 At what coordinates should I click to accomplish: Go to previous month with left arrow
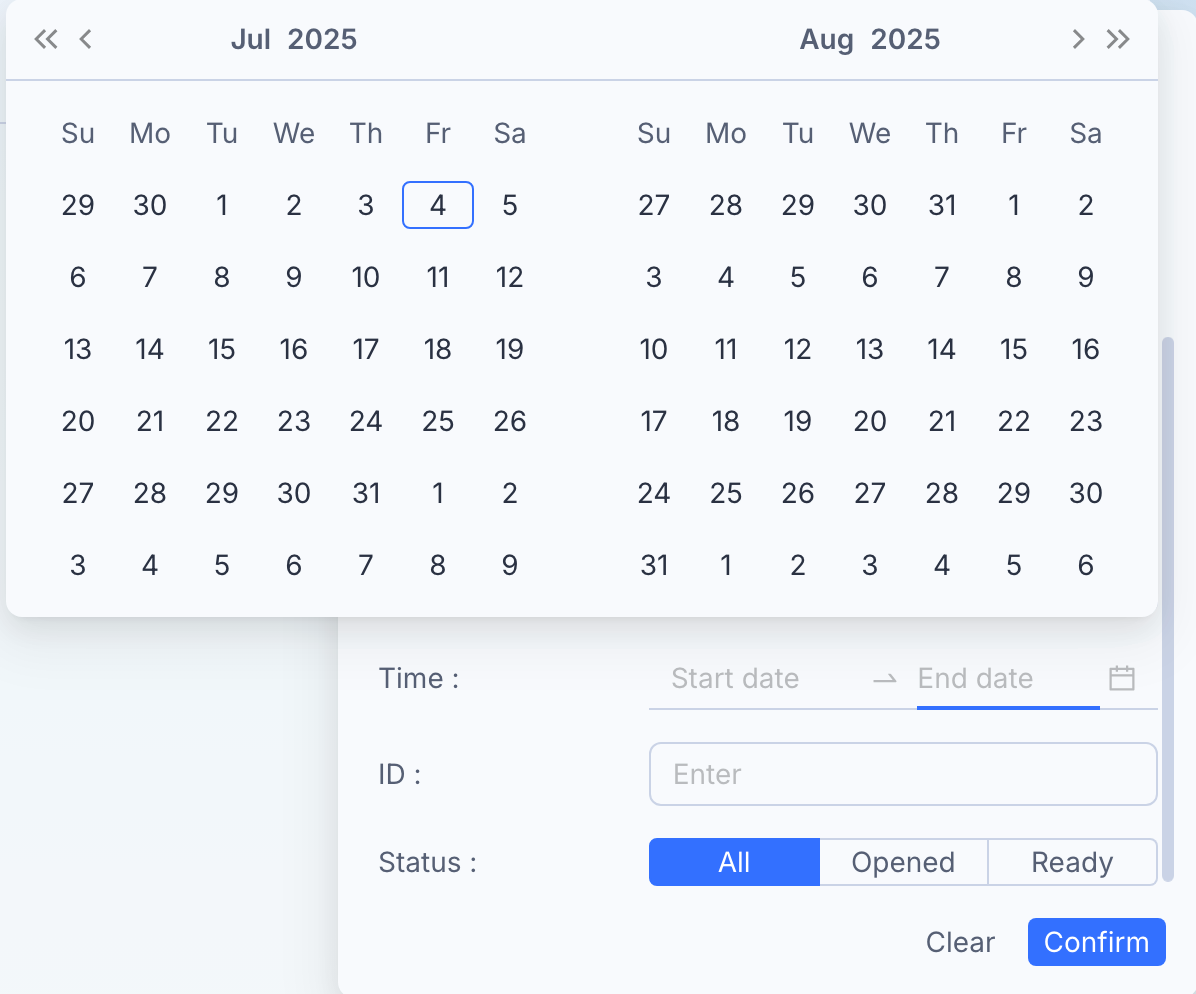pos(85,39)
